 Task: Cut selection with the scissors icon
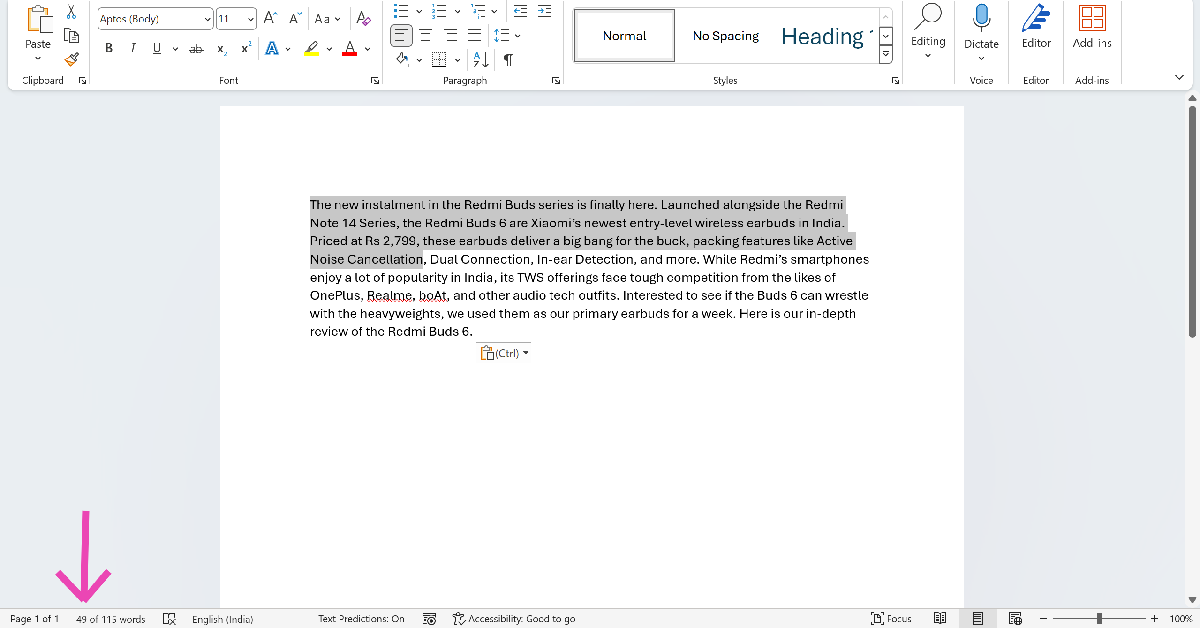click(71, 12)
